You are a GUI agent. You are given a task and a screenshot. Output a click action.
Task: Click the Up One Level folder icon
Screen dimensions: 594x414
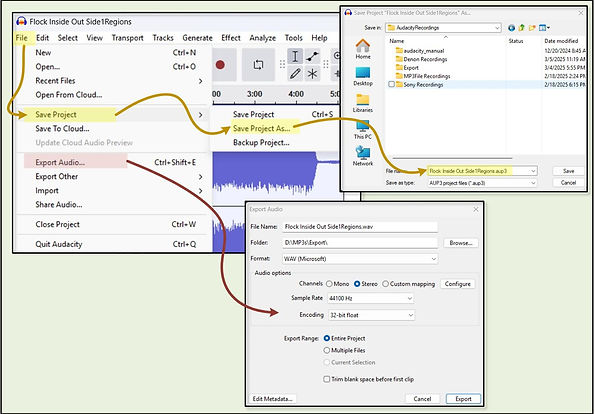coord(522,28)
